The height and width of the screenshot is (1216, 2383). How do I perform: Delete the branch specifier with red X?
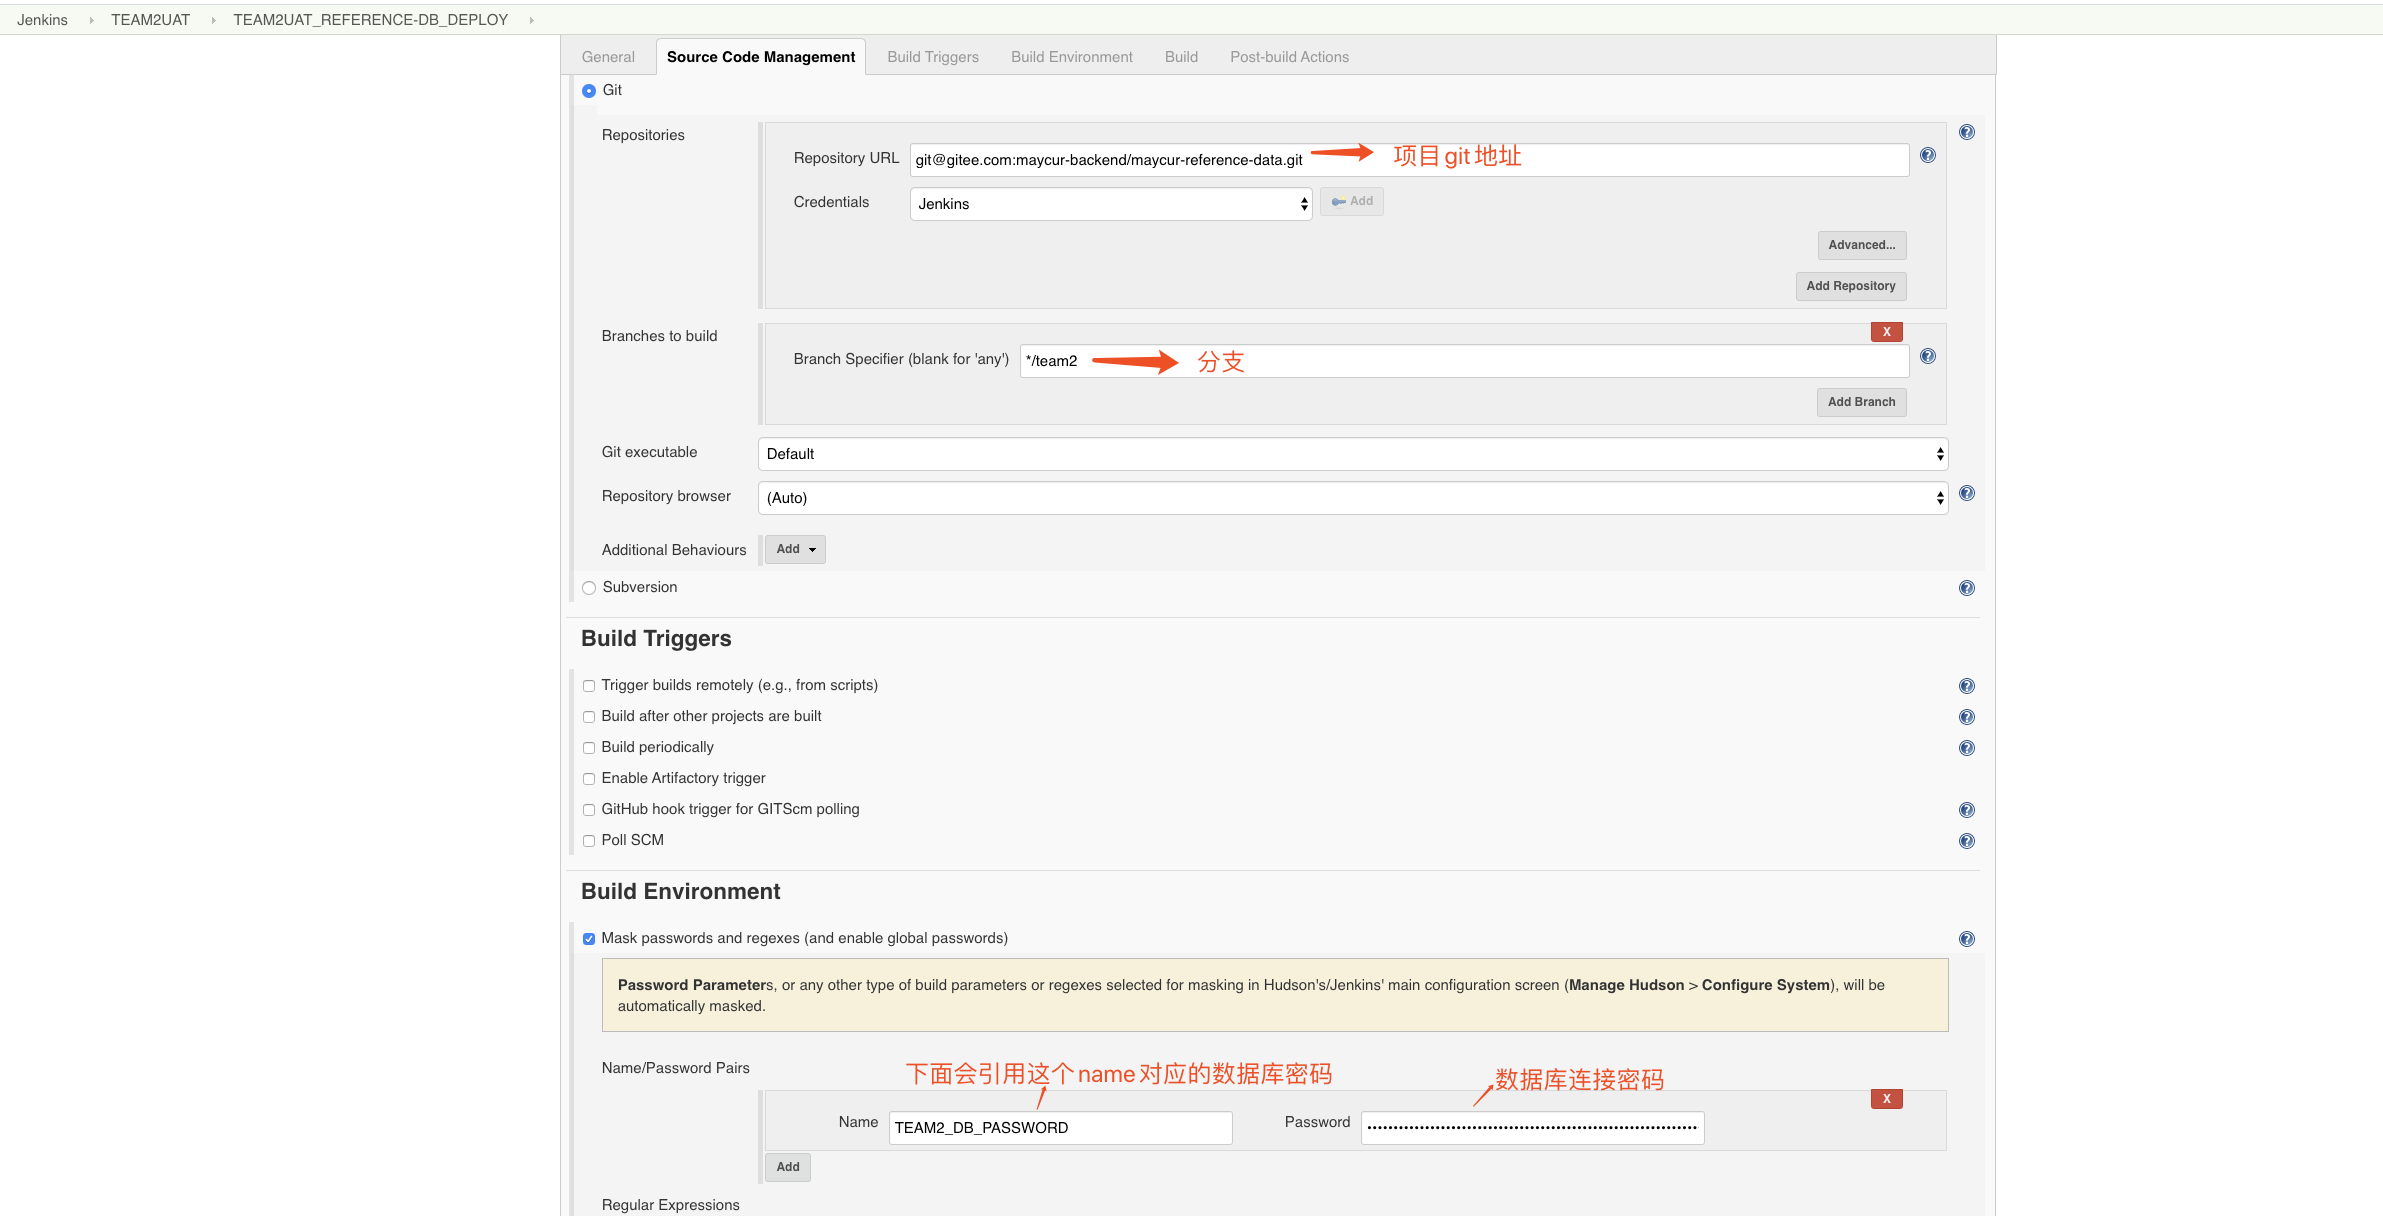point(1886,332)
